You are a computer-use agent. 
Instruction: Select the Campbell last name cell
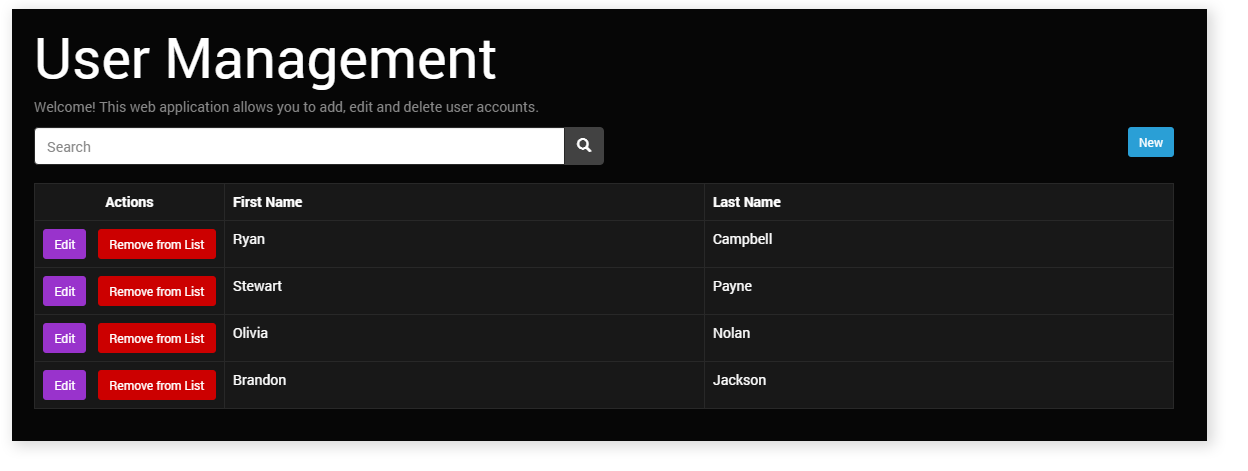(742, 239)
